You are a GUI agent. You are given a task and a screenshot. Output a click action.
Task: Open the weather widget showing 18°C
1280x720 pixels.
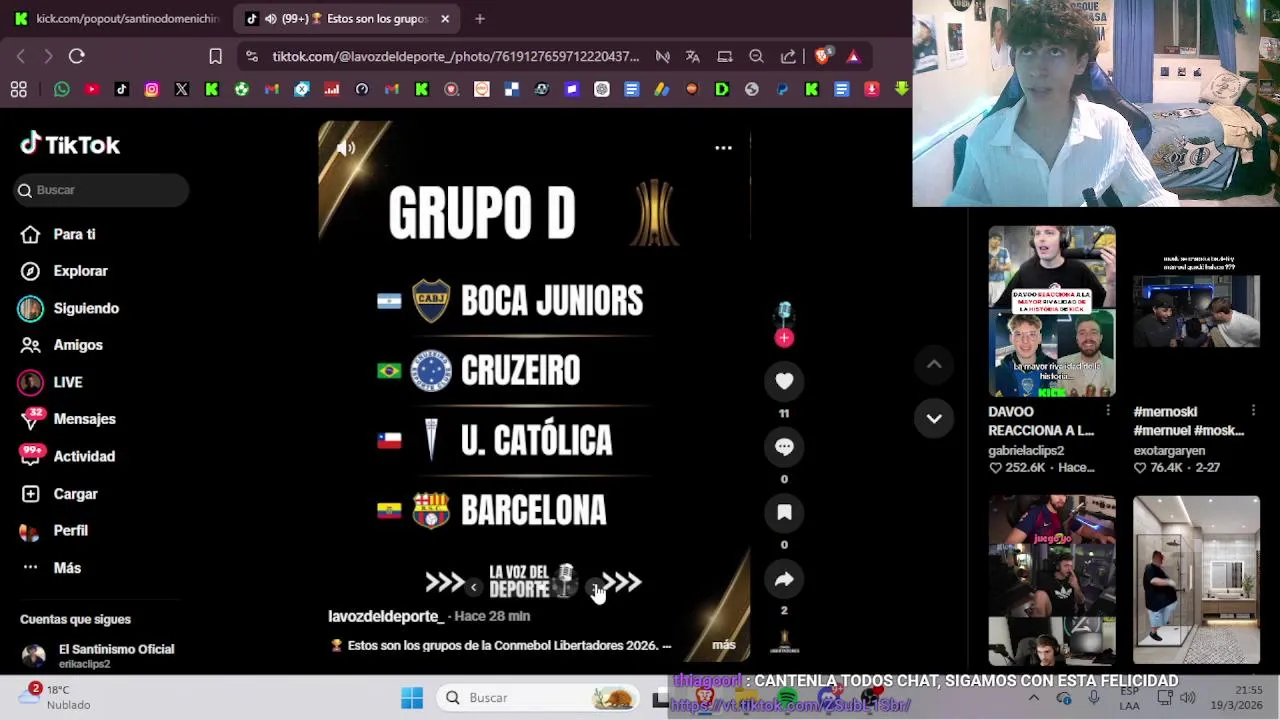(56, 697)
